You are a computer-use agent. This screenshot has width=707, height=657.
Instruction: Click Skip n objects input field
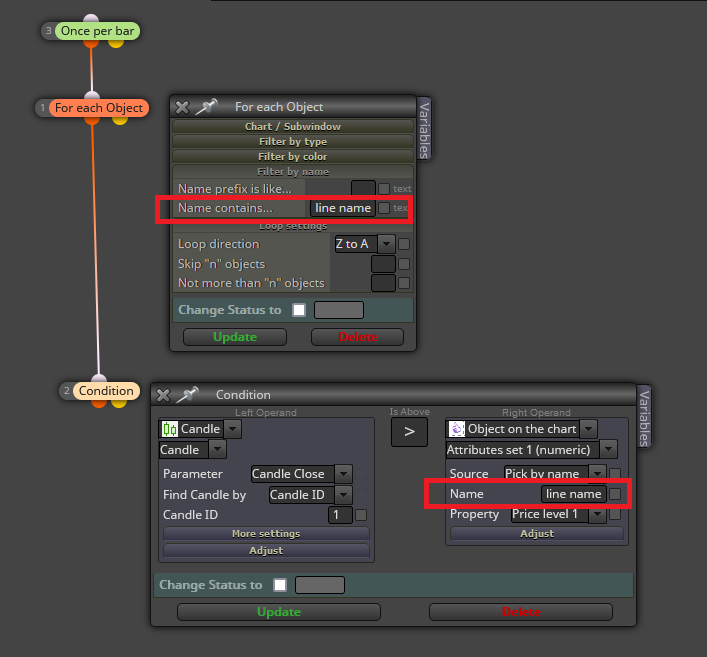pyautogui.click(x=383, y=264)
